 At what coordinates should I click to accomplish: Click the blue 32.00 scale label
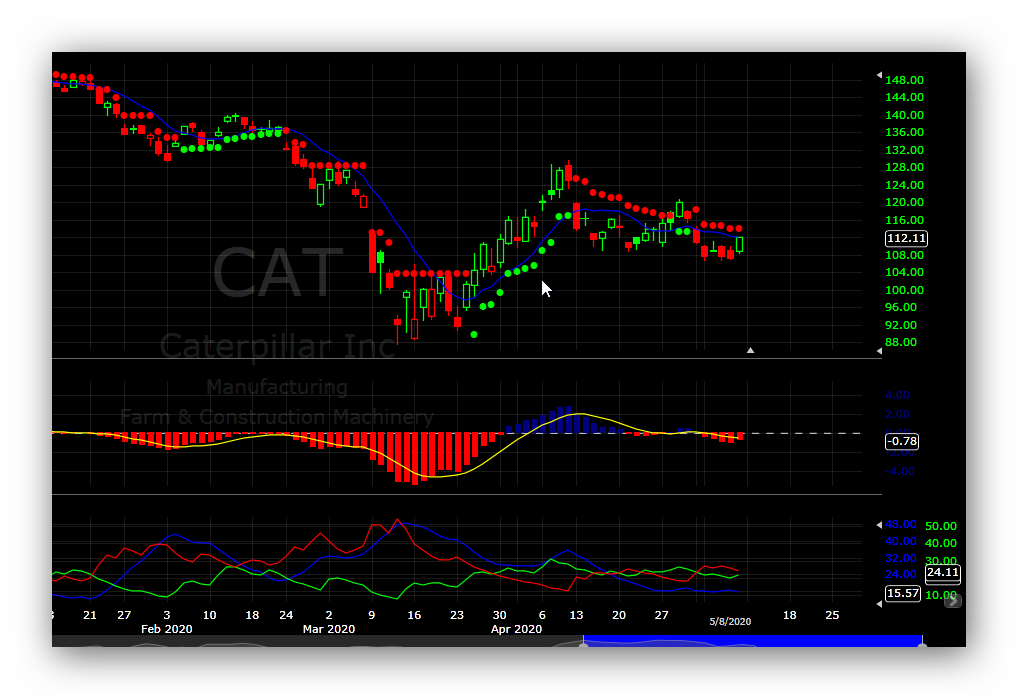901,558
